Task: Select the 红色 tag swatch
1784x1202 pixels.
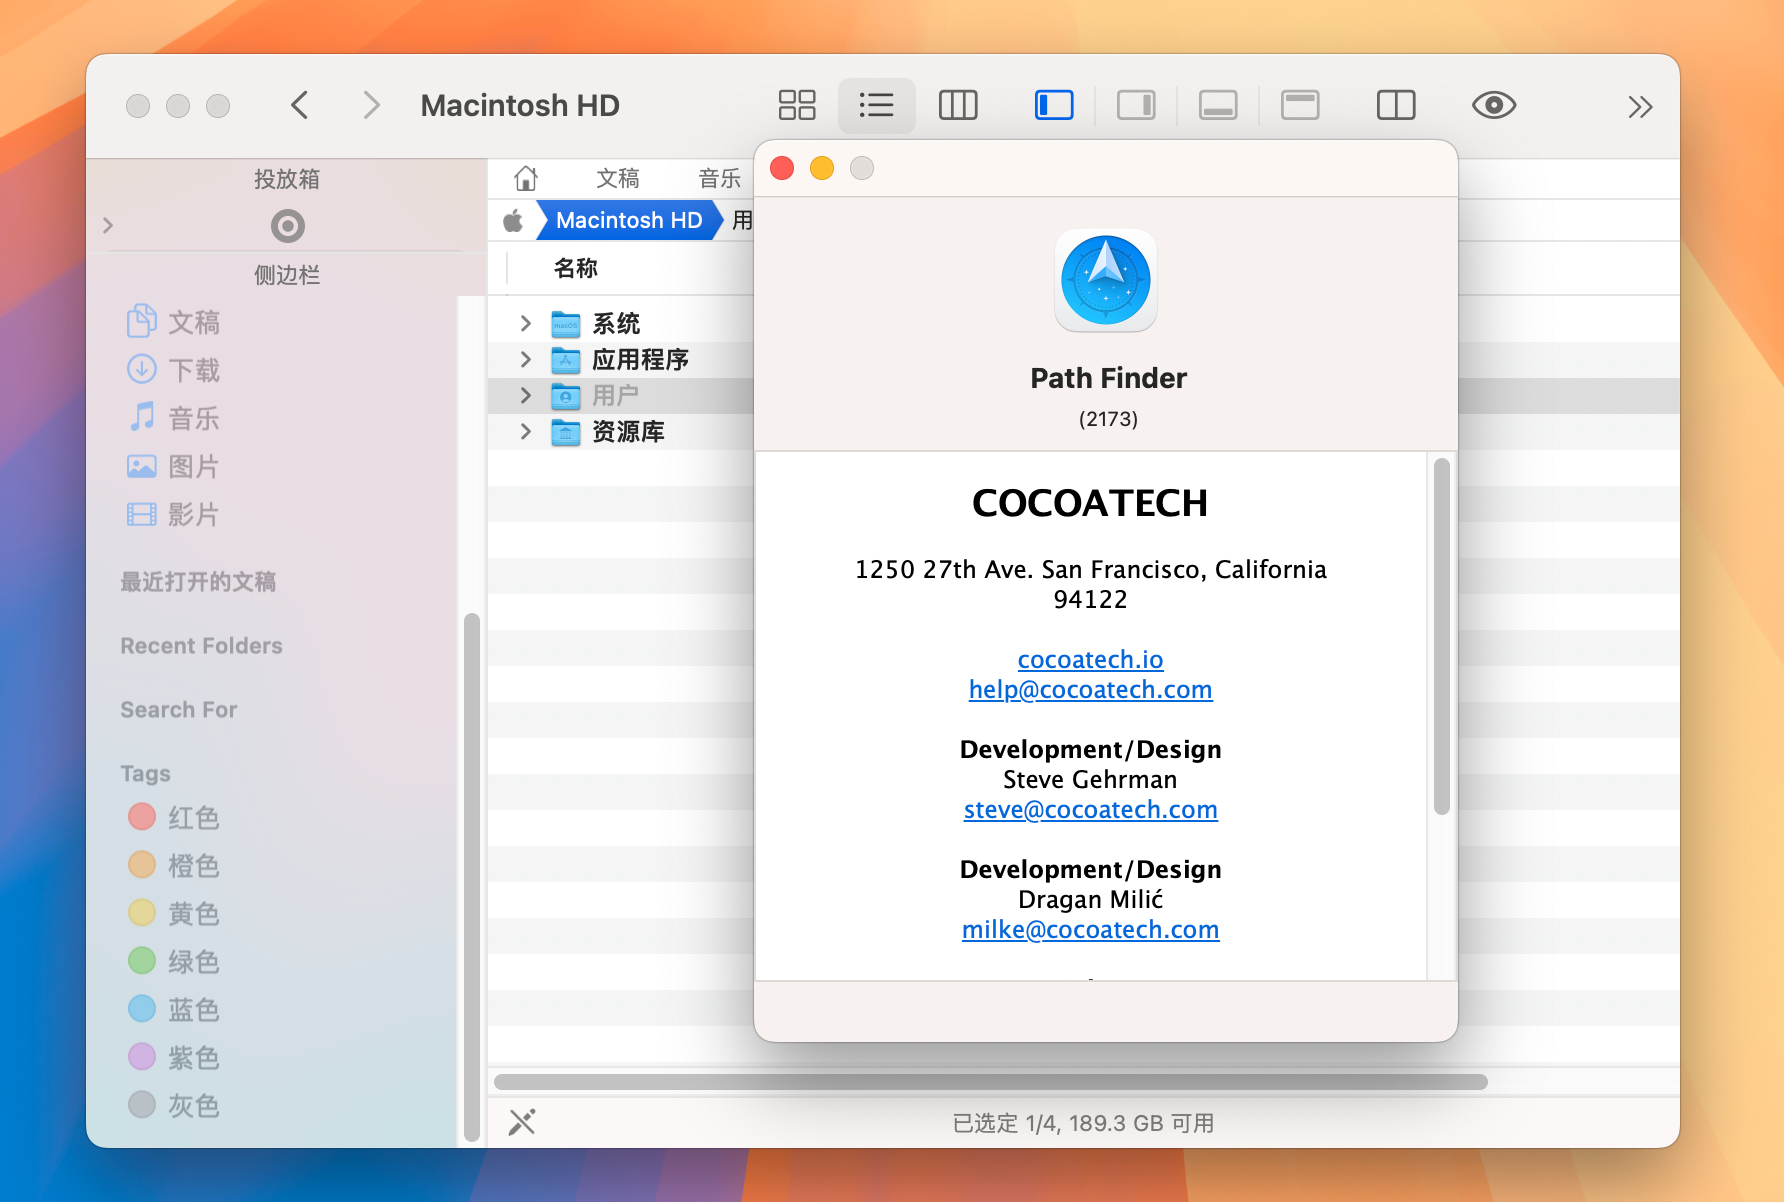Action: pos(142,817)
